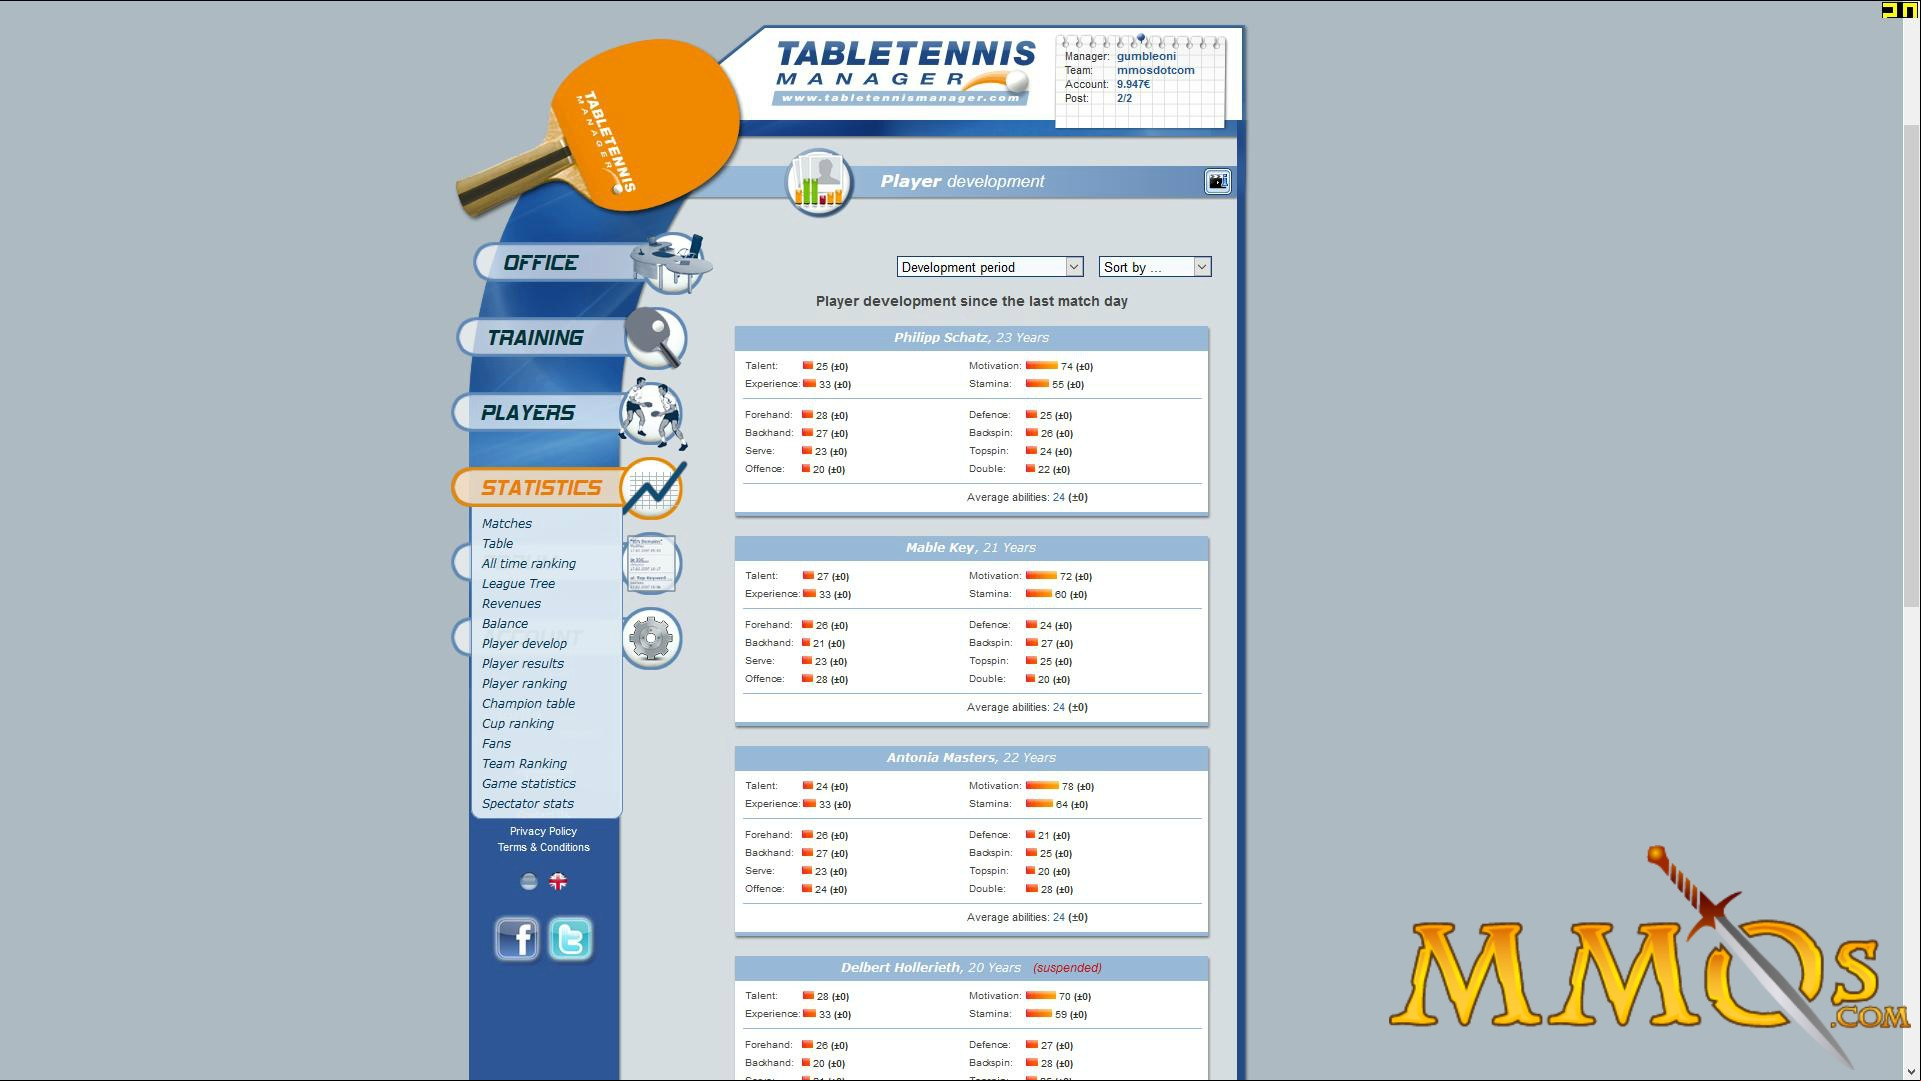
Task: Click Mable Key player header
Action: (x=971, y=548)
